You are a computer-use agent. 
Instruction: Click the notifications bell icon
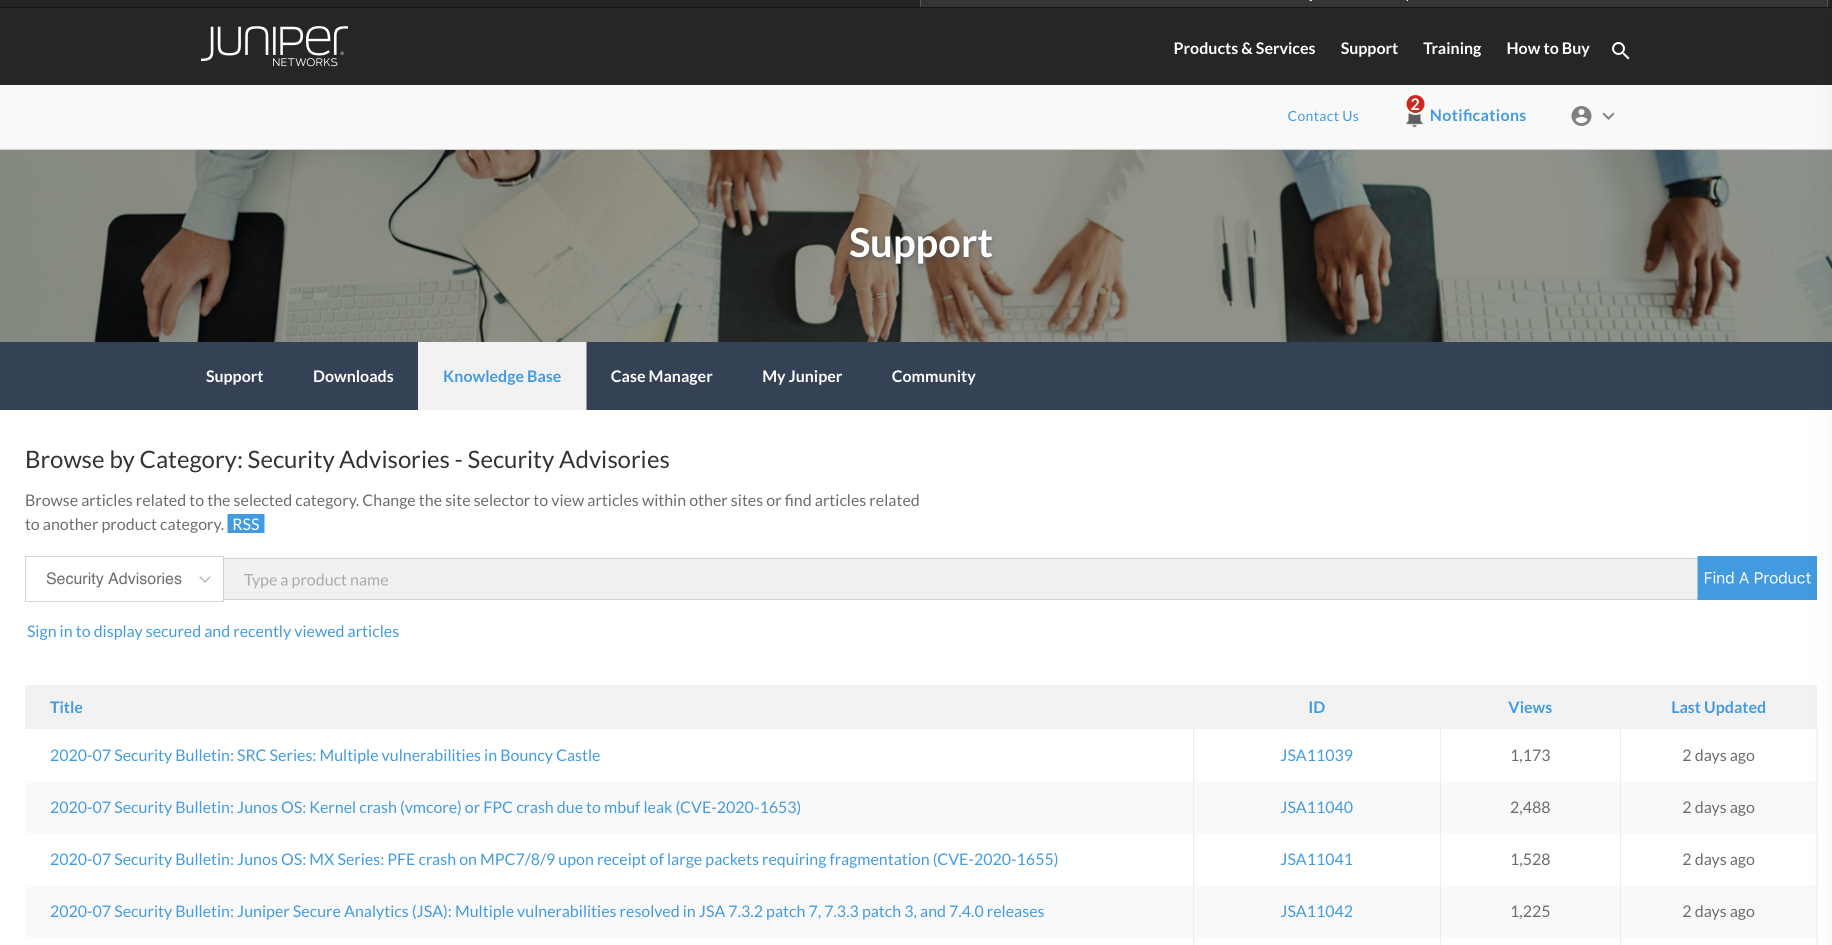point(1414,116)
